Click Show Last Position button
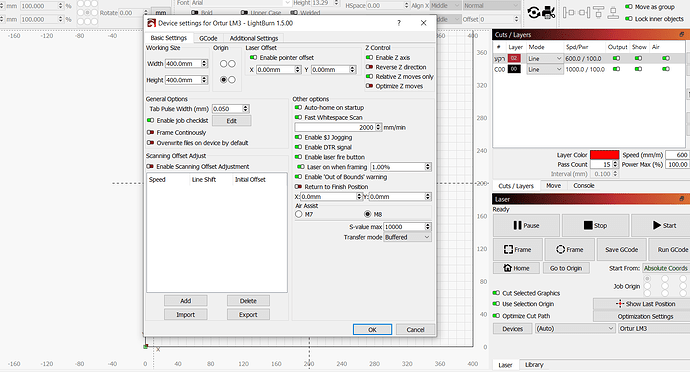 pos(645,304)
